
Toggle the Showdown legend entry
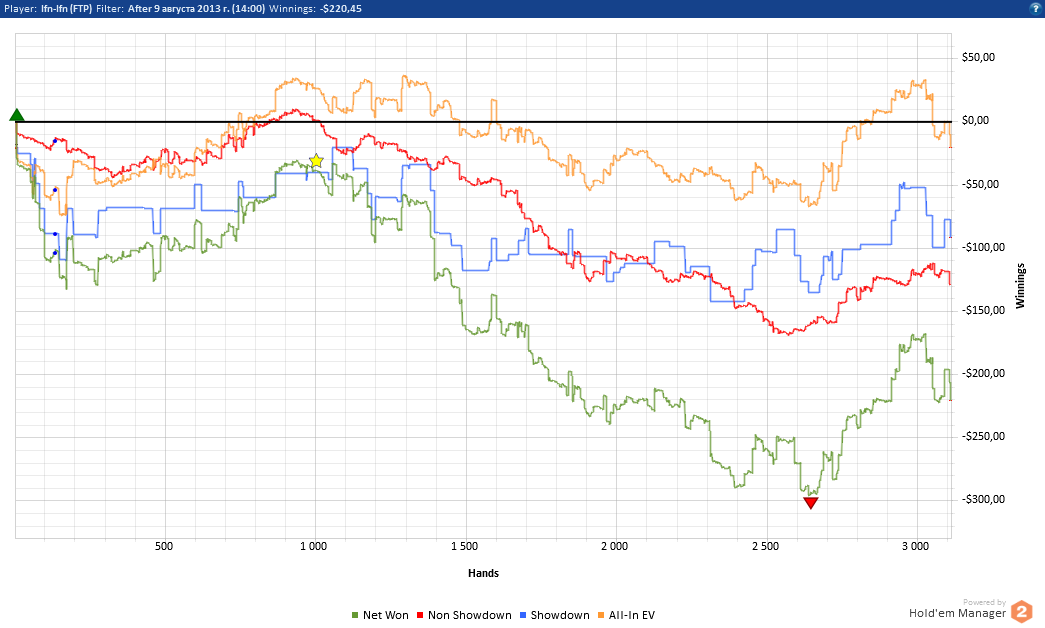point(554,615)
